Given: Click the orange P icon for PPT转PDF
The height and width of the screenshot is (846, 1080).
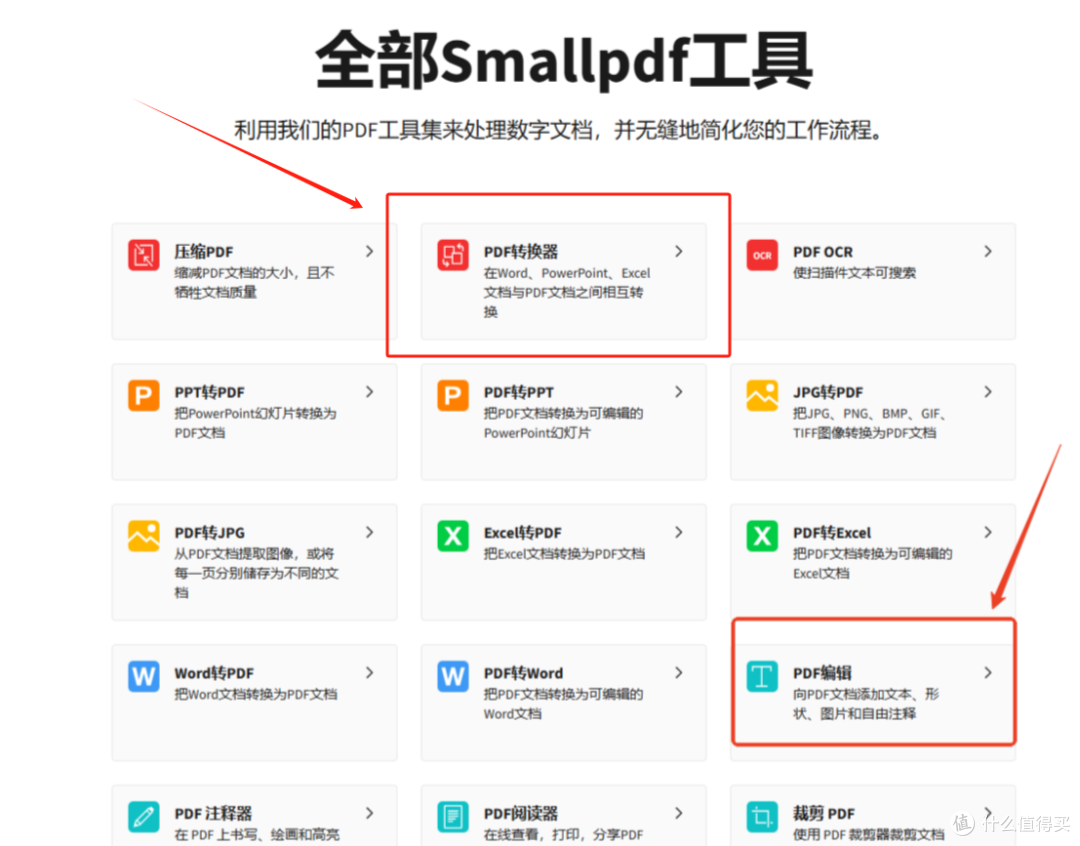Looking at the screenshot, I should (143, 395).
